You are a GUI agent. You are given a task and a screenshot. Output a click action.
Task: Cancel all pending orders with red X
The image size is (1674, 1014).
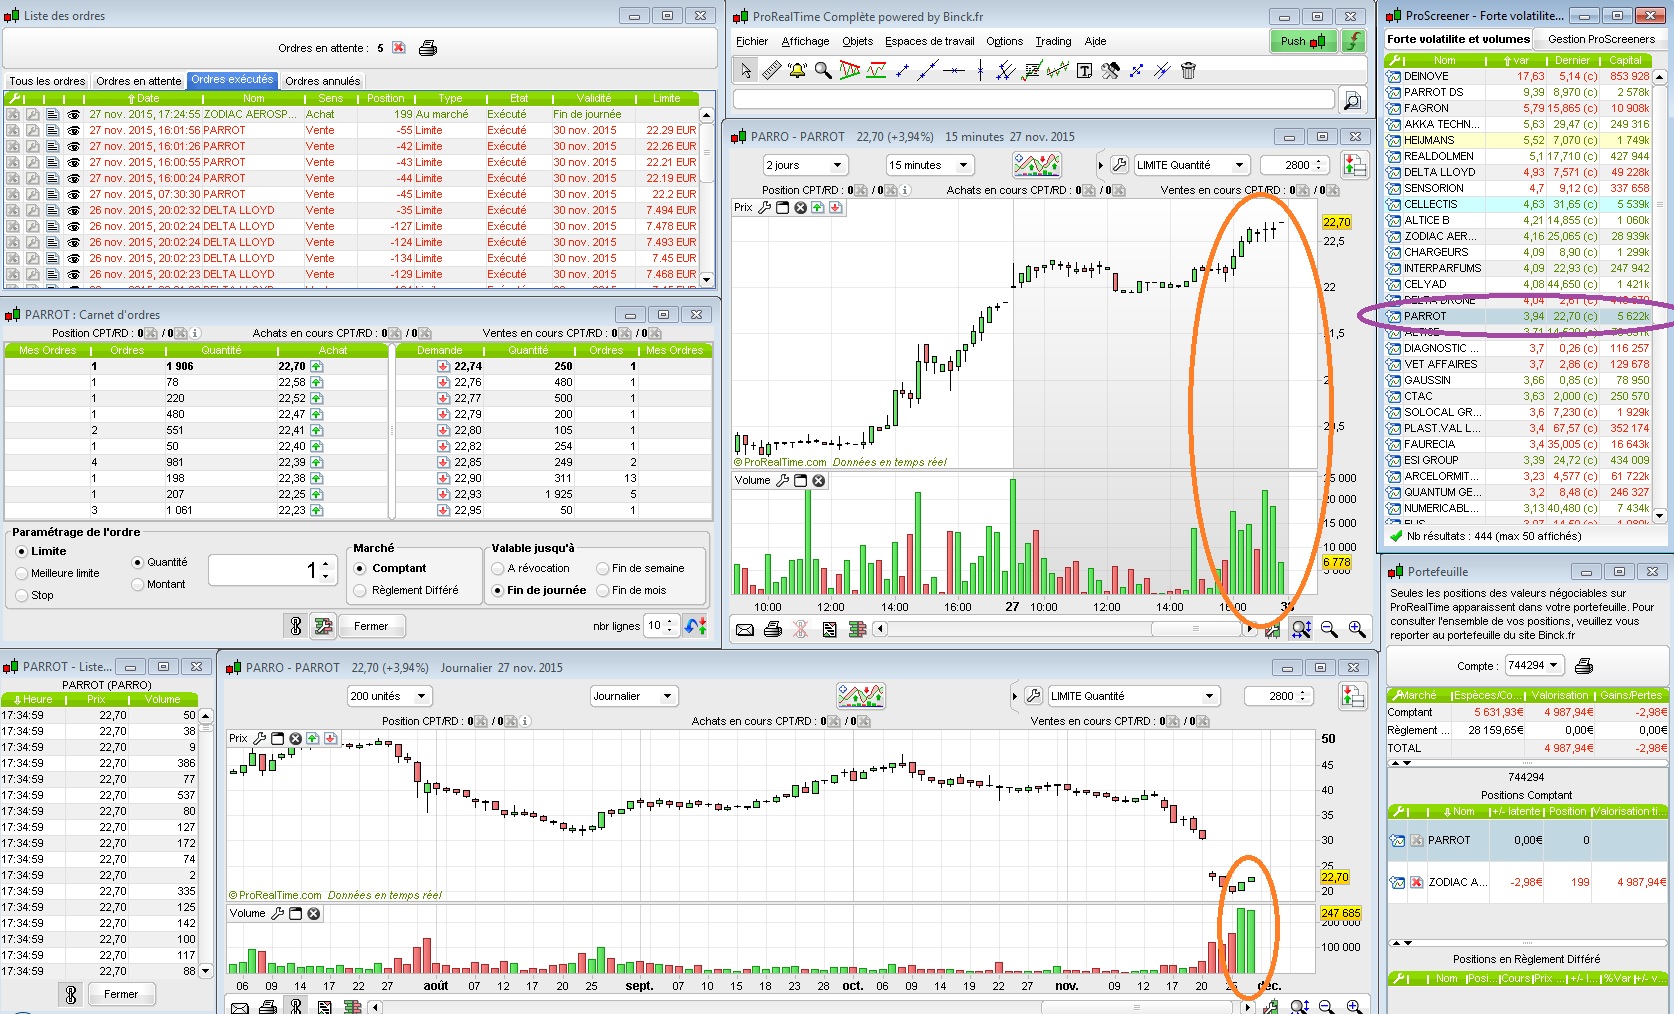click(399, 48)
